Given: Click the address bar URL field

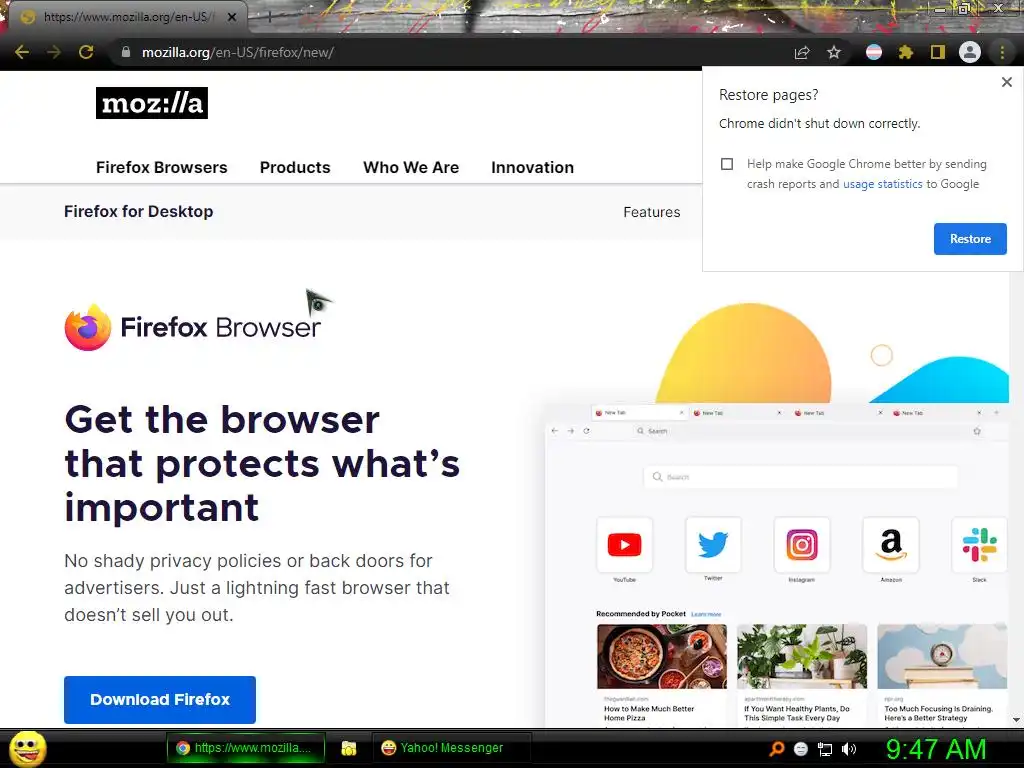Looking at the screenshot, I should coord(451,52).
